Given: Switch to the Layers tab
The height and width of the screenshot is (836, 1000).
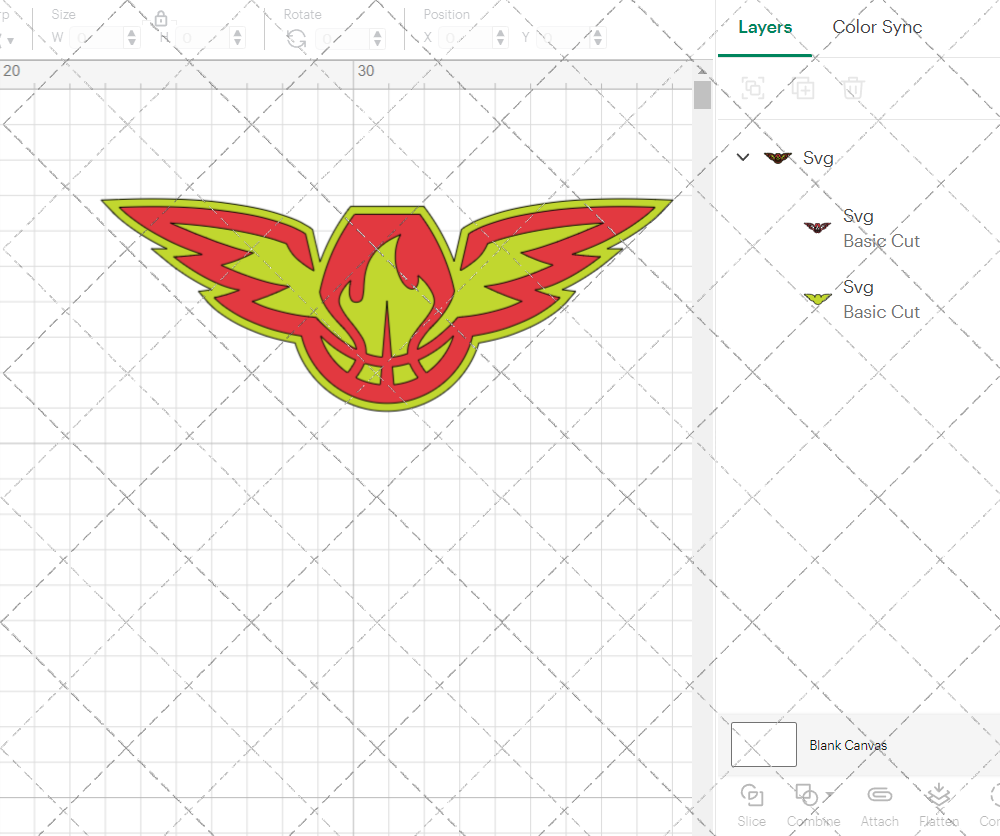Looking at the screenshot, I should [765, 27].
